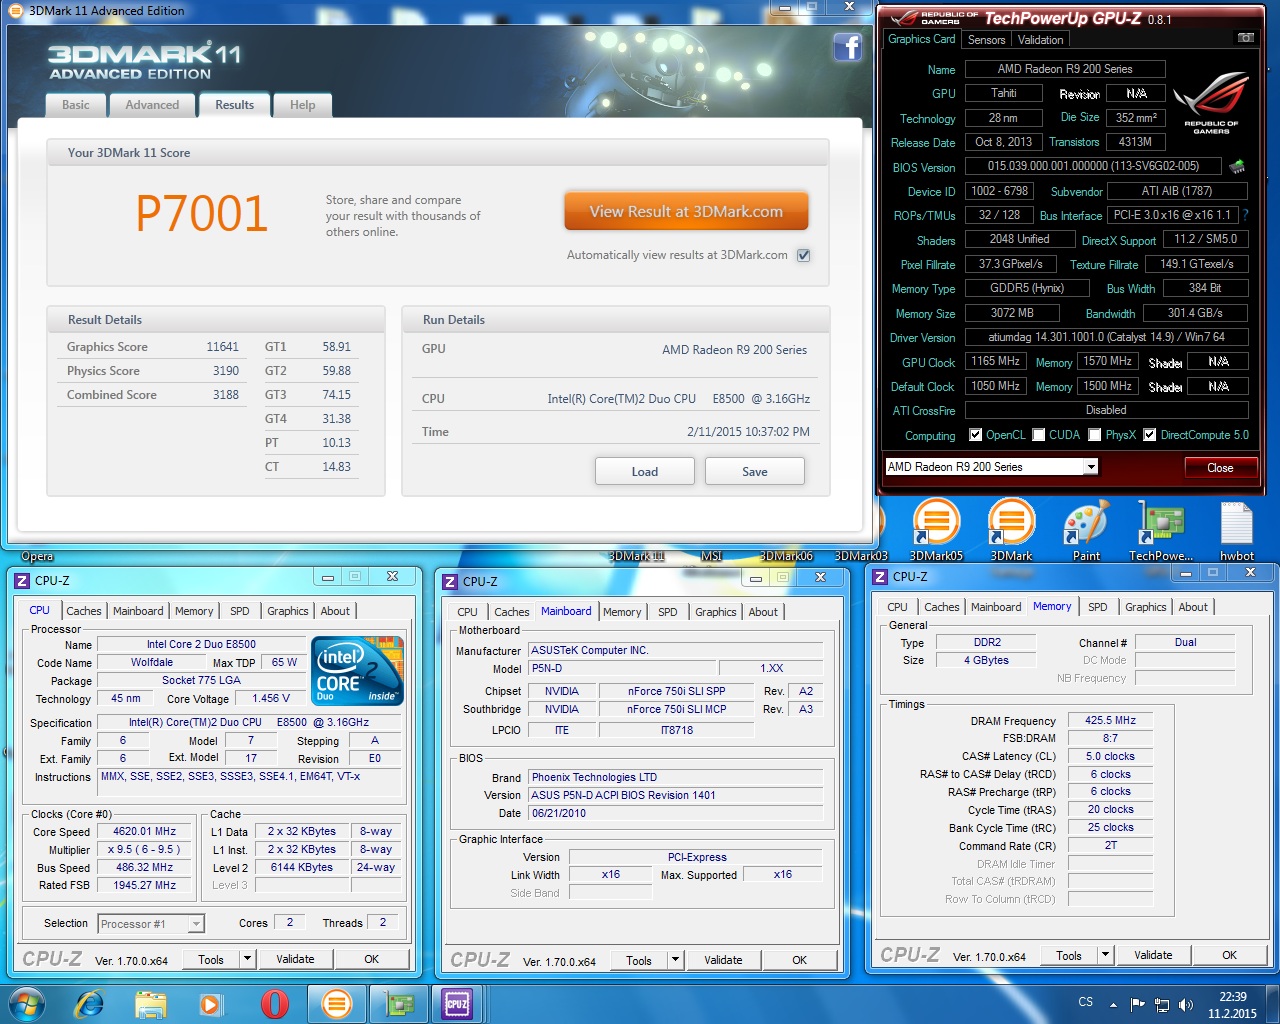Open Graphics tab in CPU-Z Memory window
This screenshot has height=1024, width=1280.
[1146, 607]
